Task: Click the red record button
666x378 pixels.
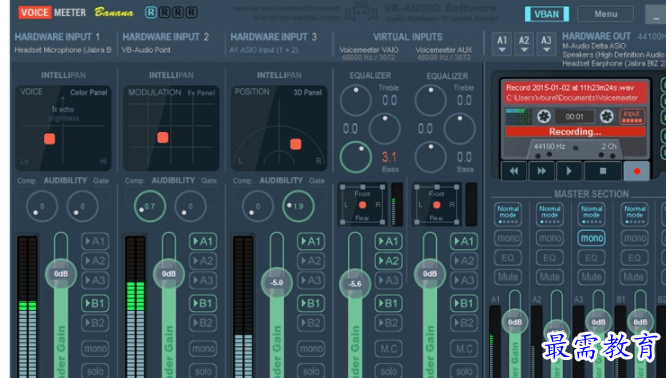Action: 636,171
